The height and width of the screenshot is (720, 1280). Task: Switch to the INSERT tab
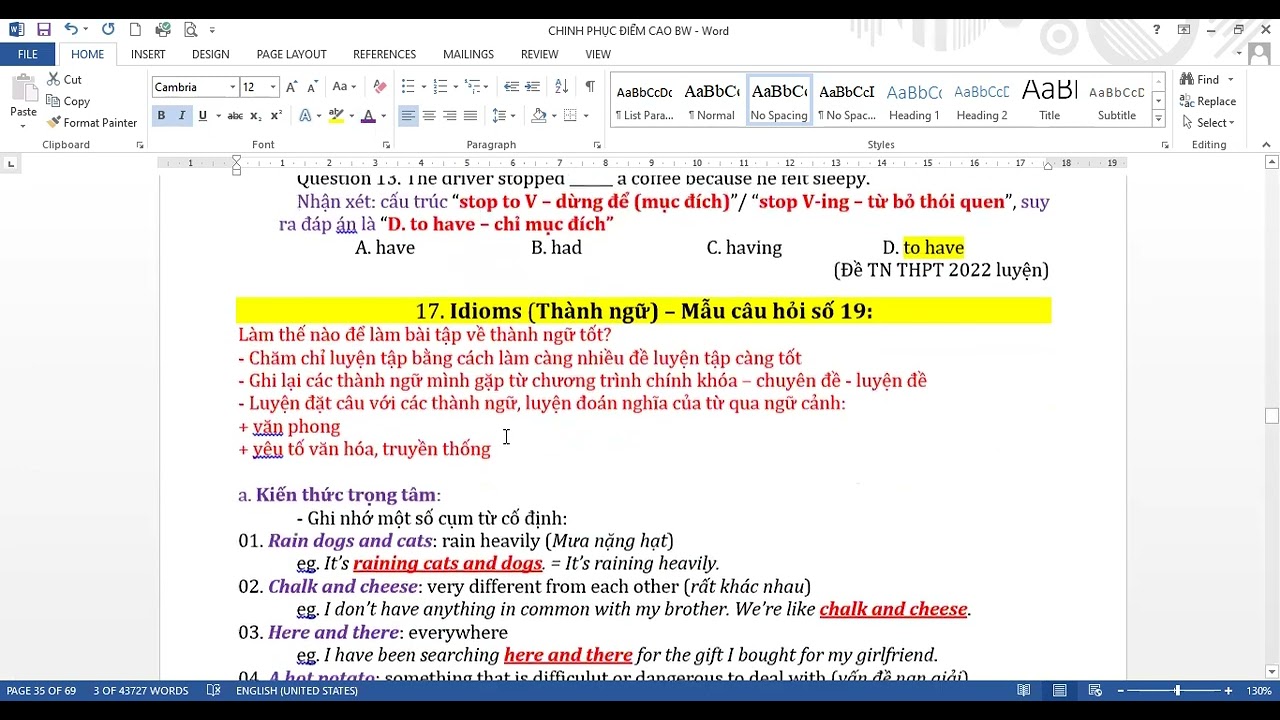[148, 54]
